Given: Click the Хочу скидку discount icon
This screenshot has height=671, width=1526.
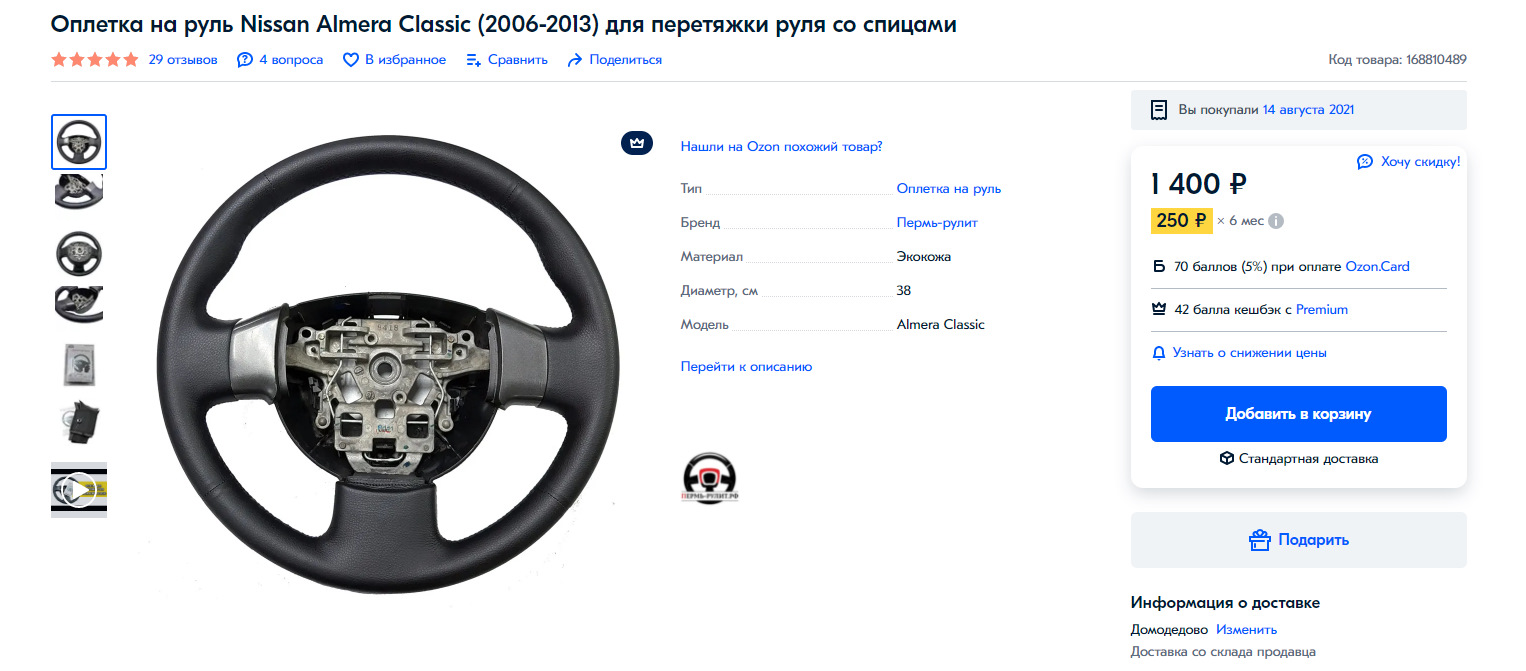Looking at the screenshot, I should 1365,162.
